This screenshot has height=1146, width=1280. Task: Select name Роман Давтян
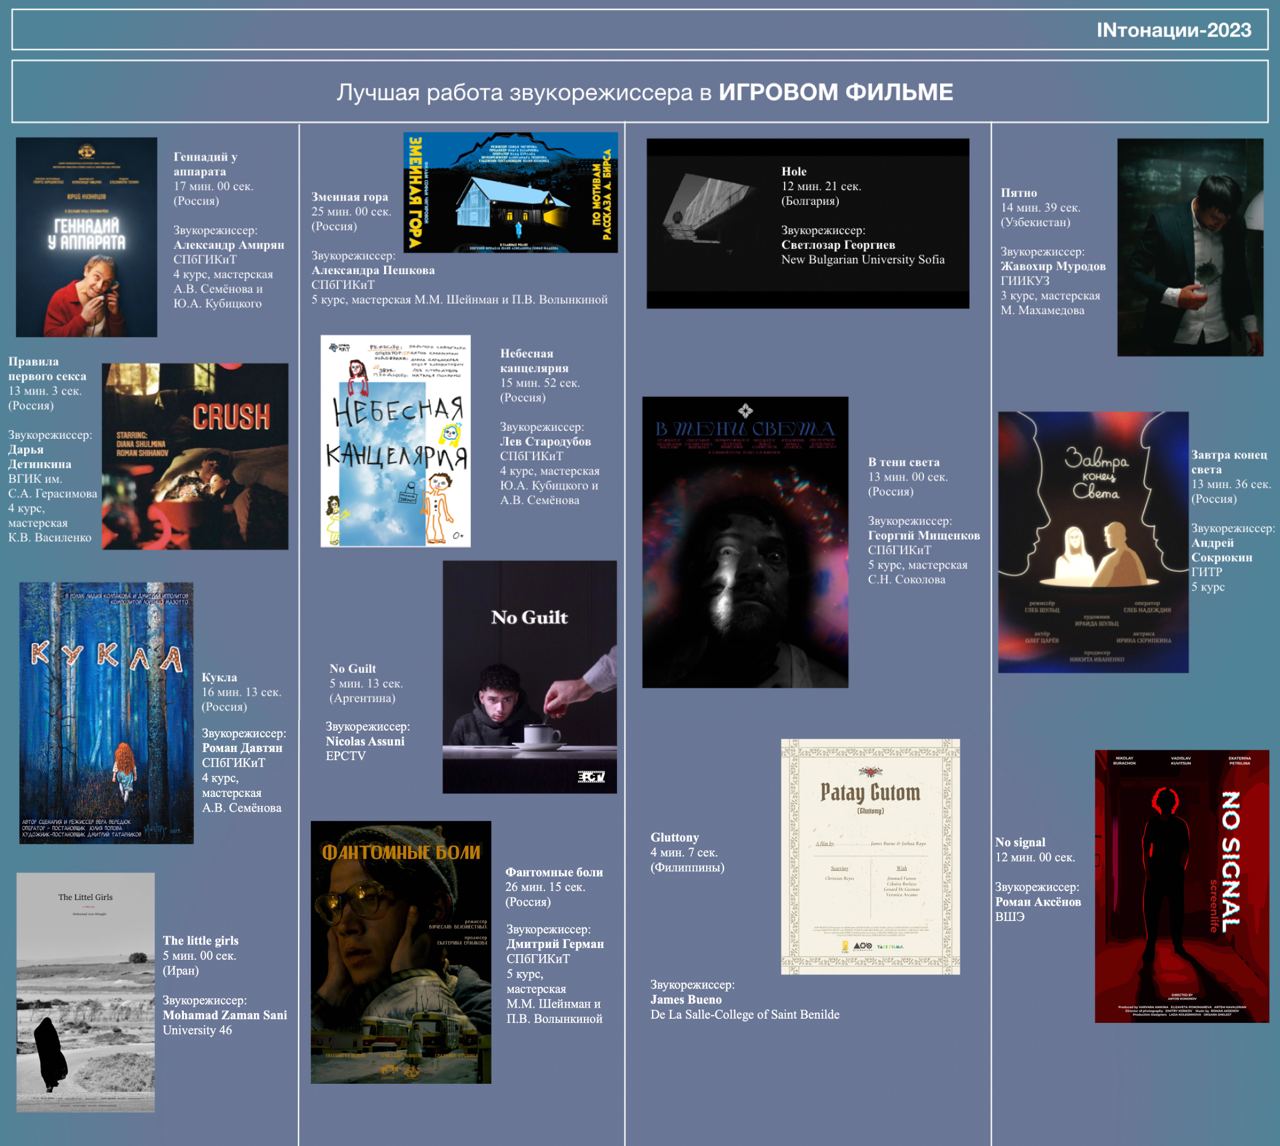point(242,747)
